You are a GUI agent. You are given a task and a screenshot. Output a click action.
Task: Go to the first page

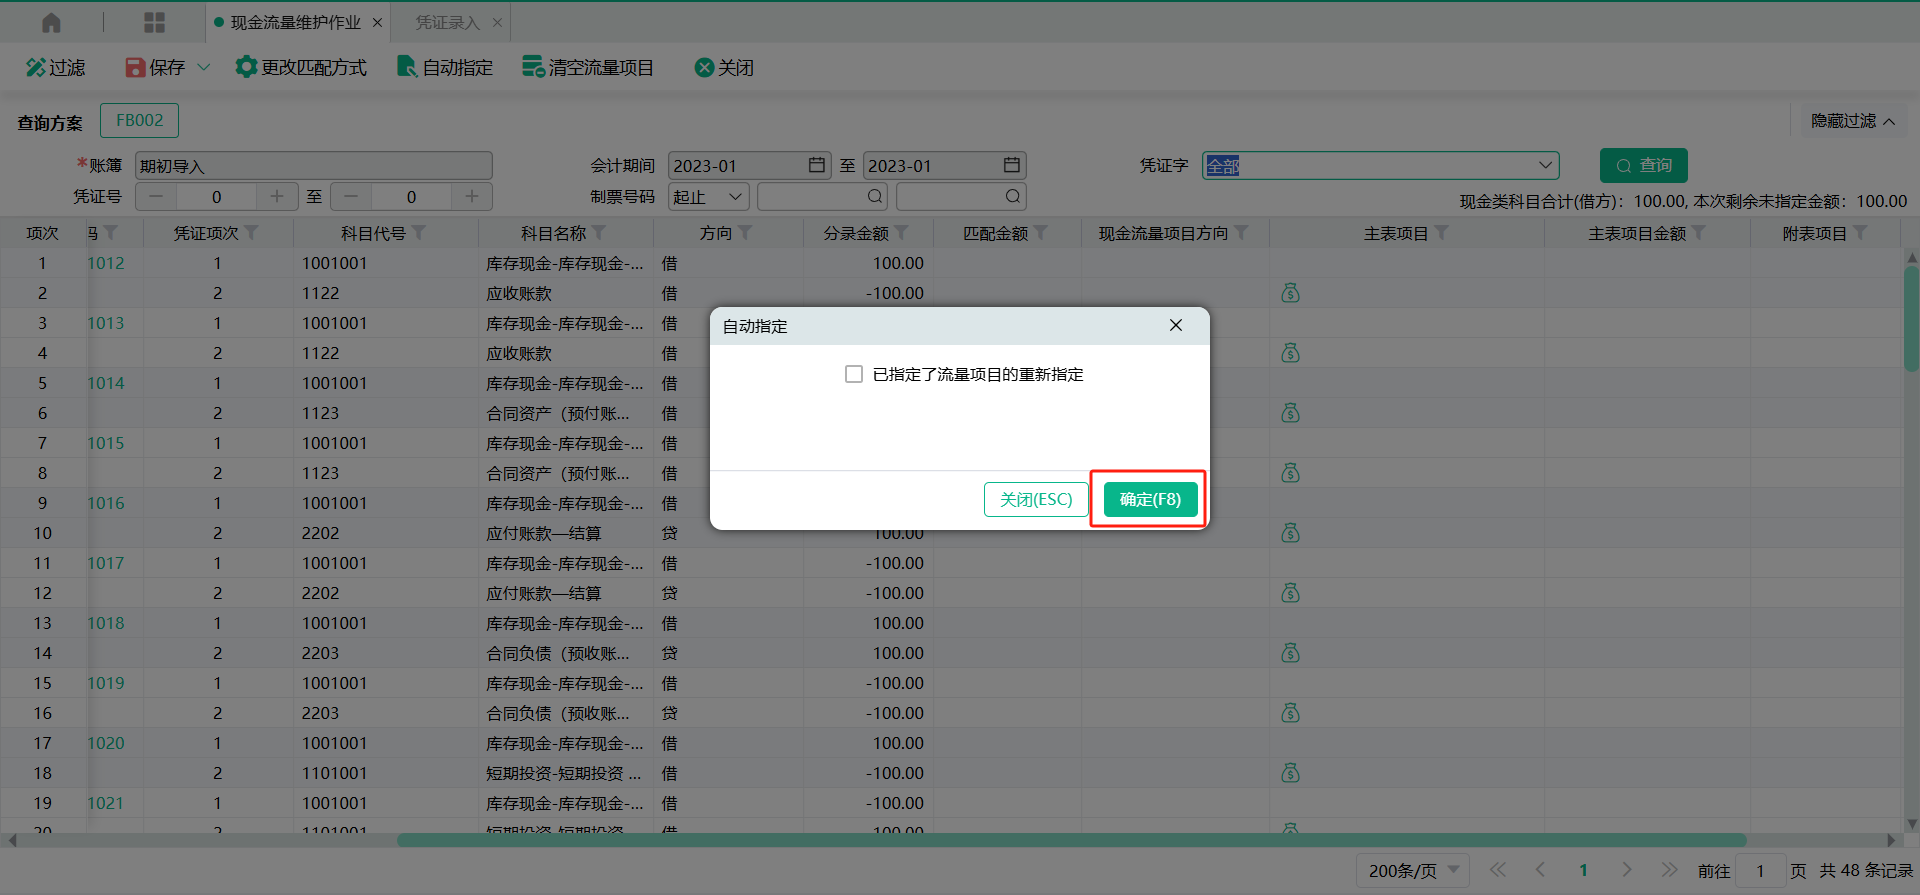point(1498,870)
